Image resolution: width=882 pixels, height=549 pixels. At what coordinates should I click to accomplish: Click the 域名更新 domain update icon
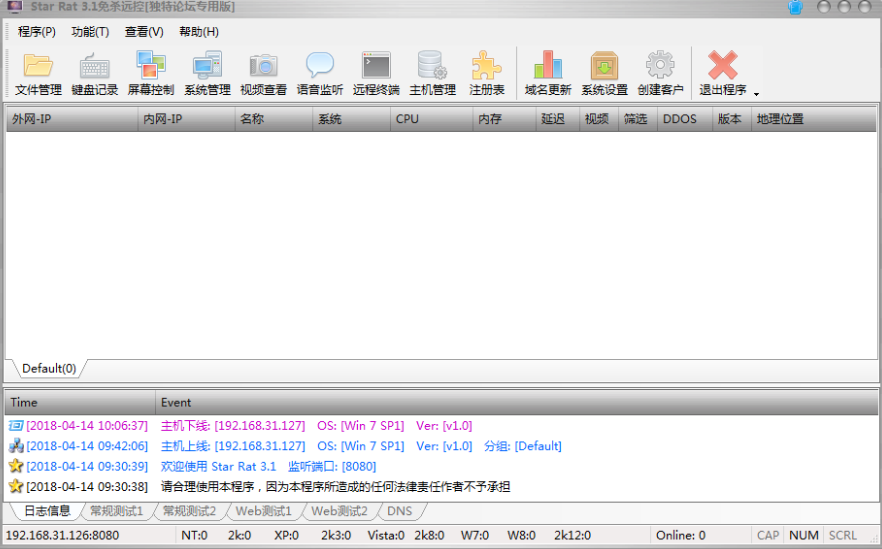pos(548,65)
